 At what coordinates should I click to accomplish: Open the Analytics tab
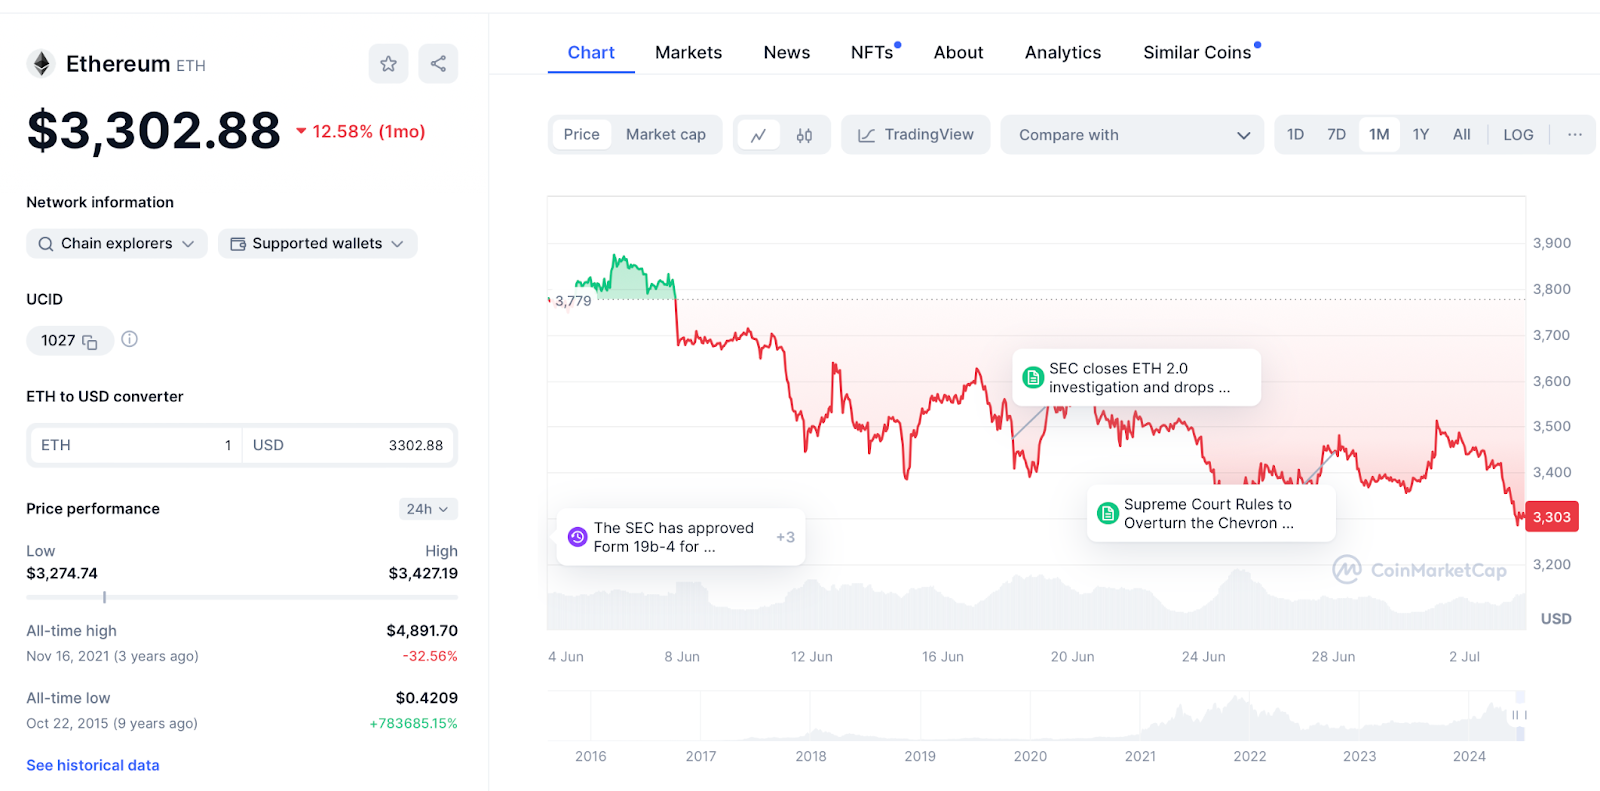[x=1063, y=53]
